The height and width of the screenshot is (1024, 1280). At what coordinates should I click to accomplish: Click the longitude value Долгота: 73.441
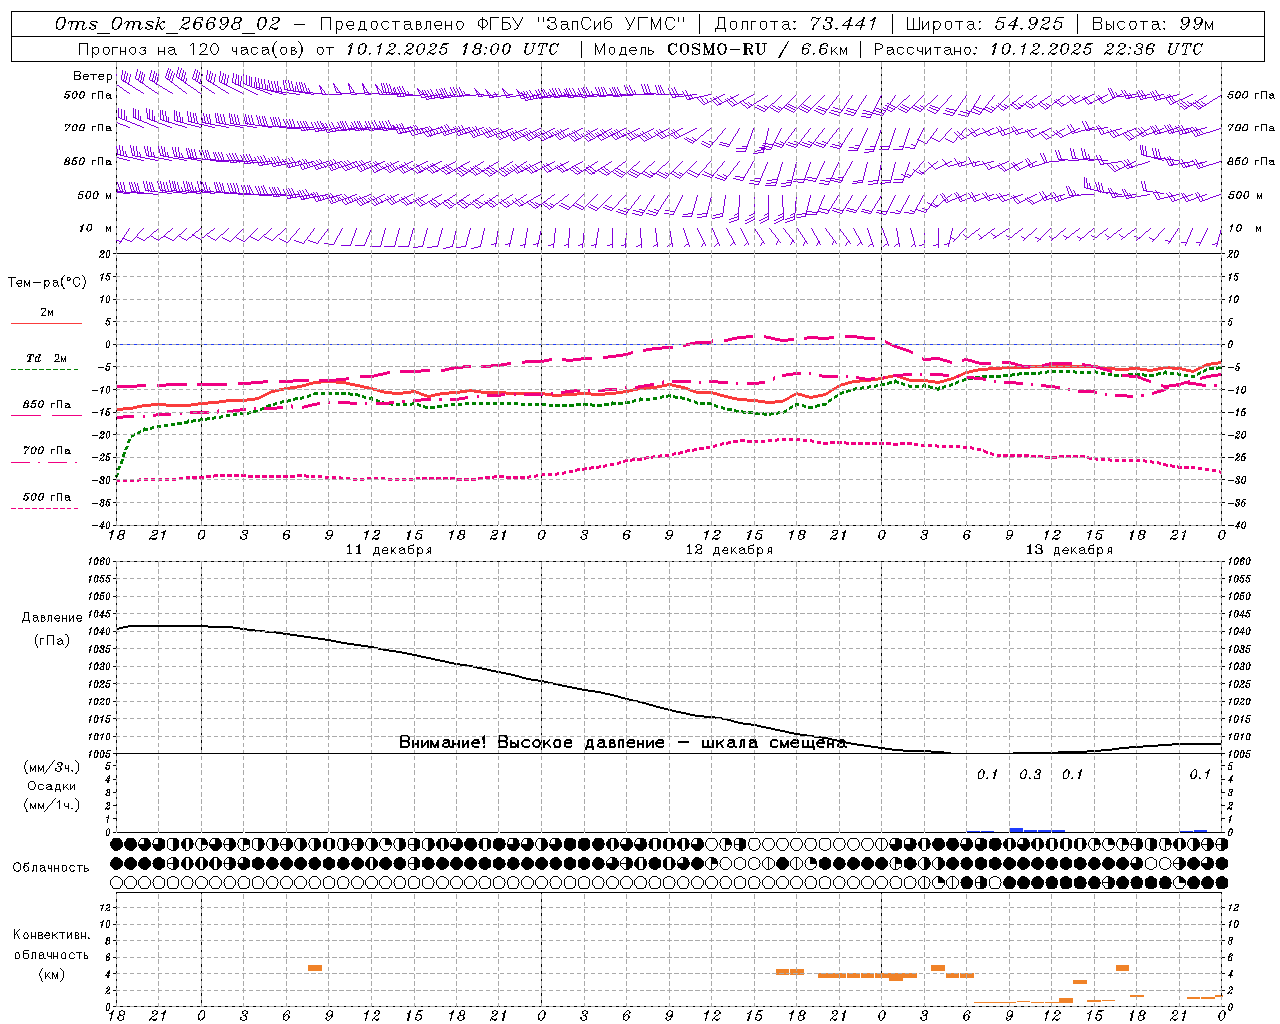click(796, 24)
